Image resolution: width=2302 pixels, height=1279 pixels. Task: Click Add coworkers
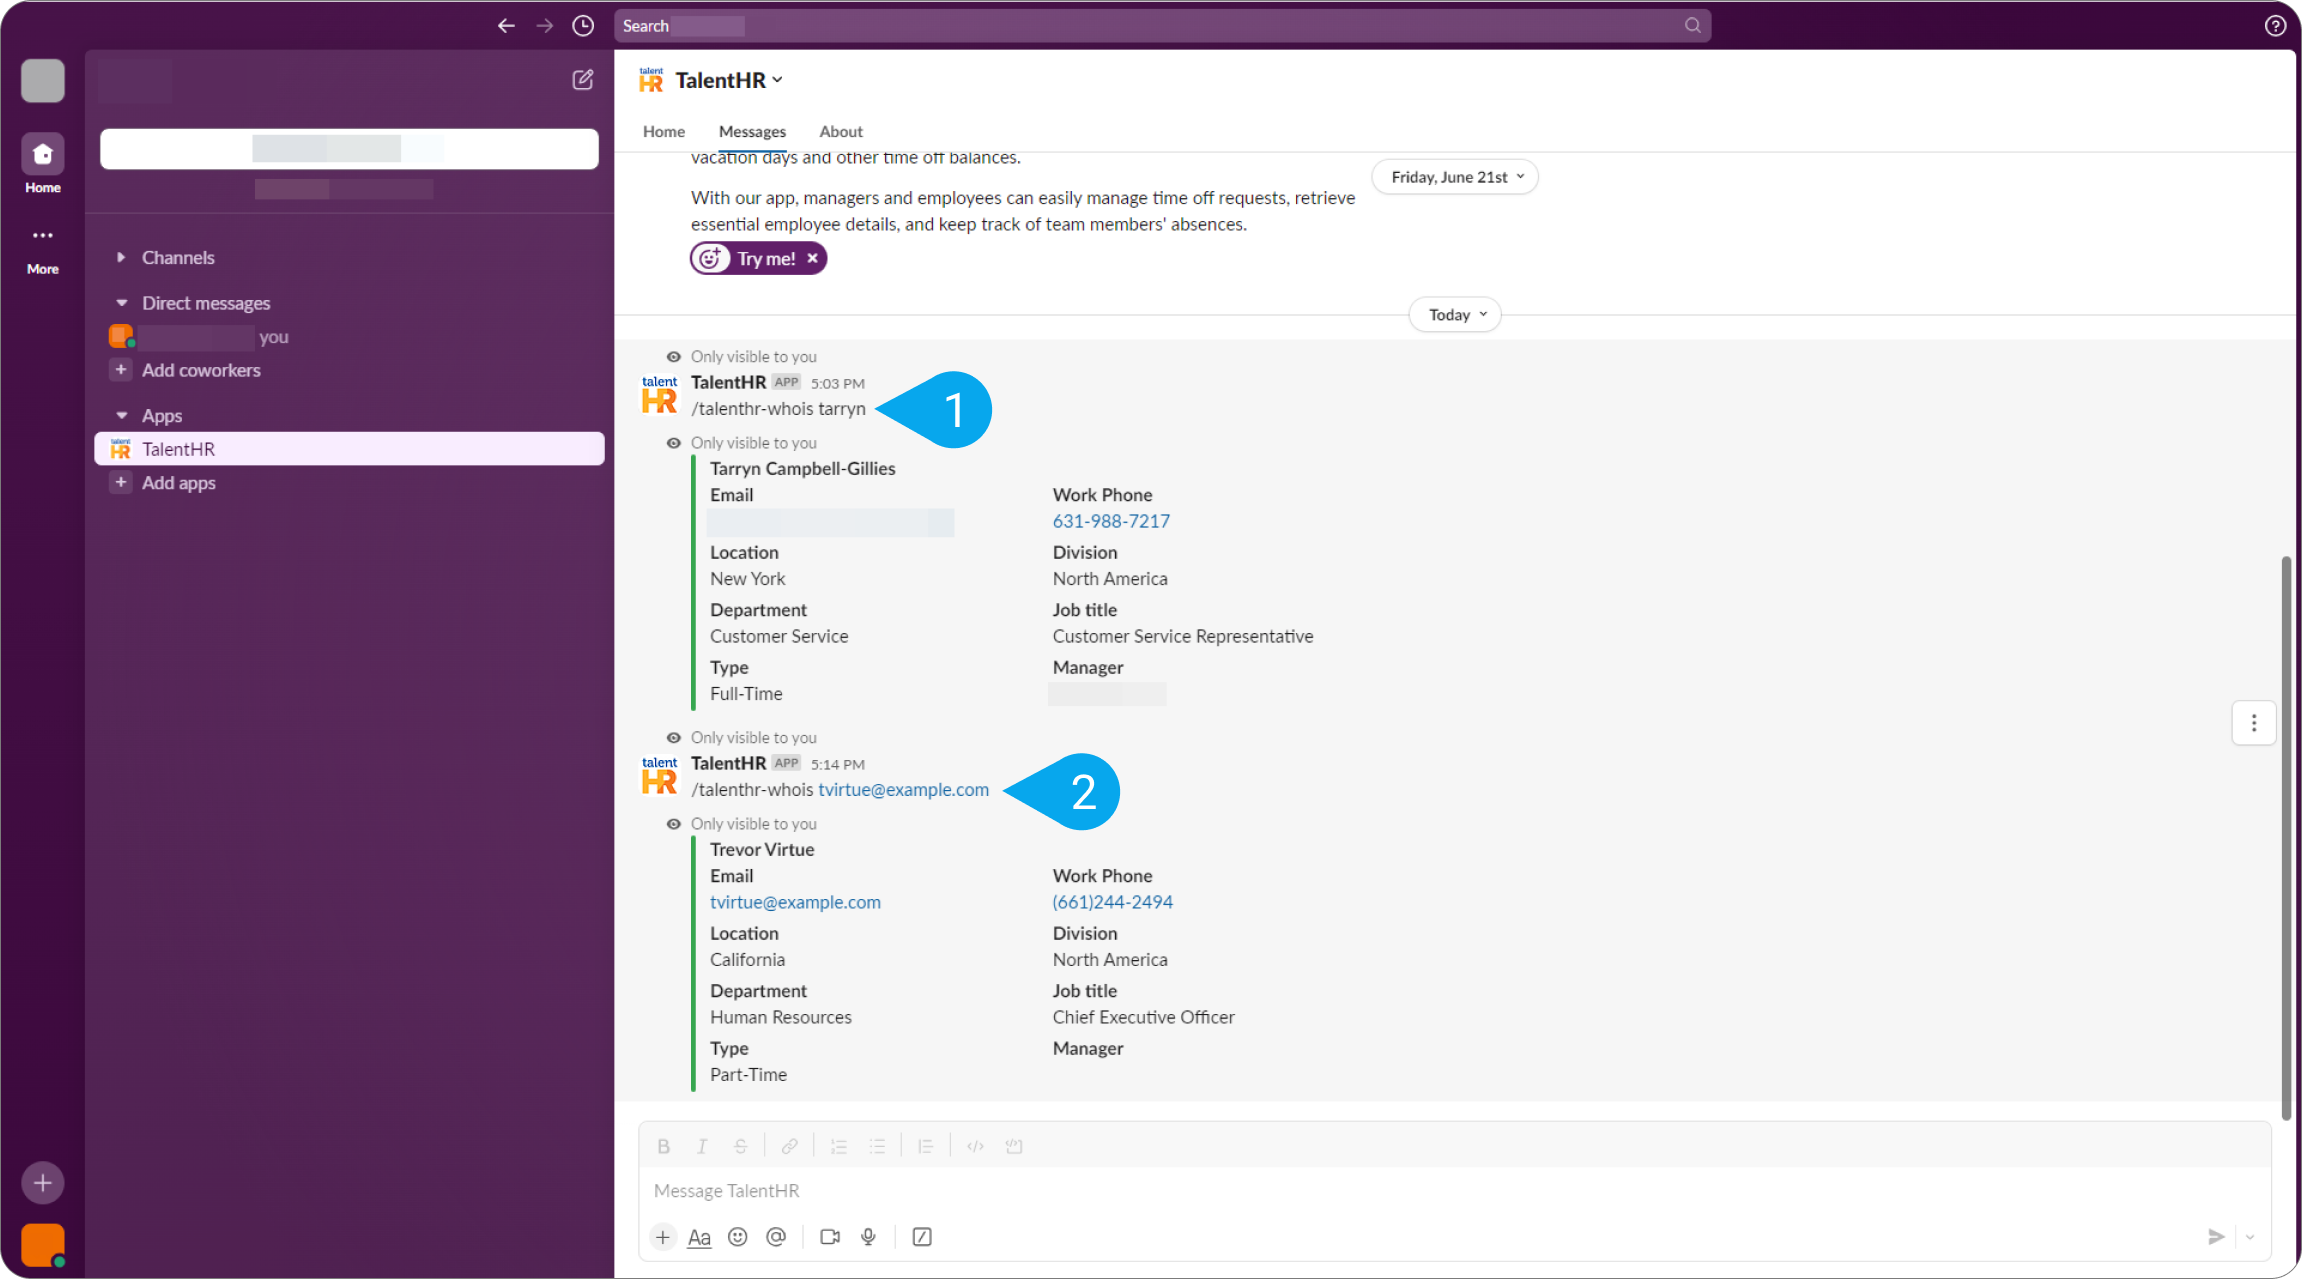tap(201, 370)
